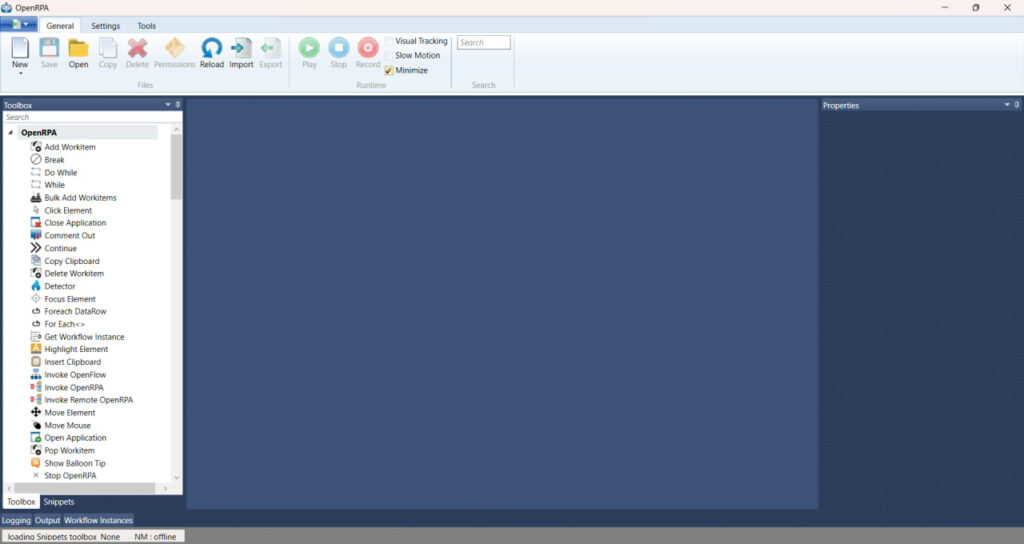The image size is (1024, 544).
Task: Open the Workflow Instances panel tab
Action: coord(98,520)
